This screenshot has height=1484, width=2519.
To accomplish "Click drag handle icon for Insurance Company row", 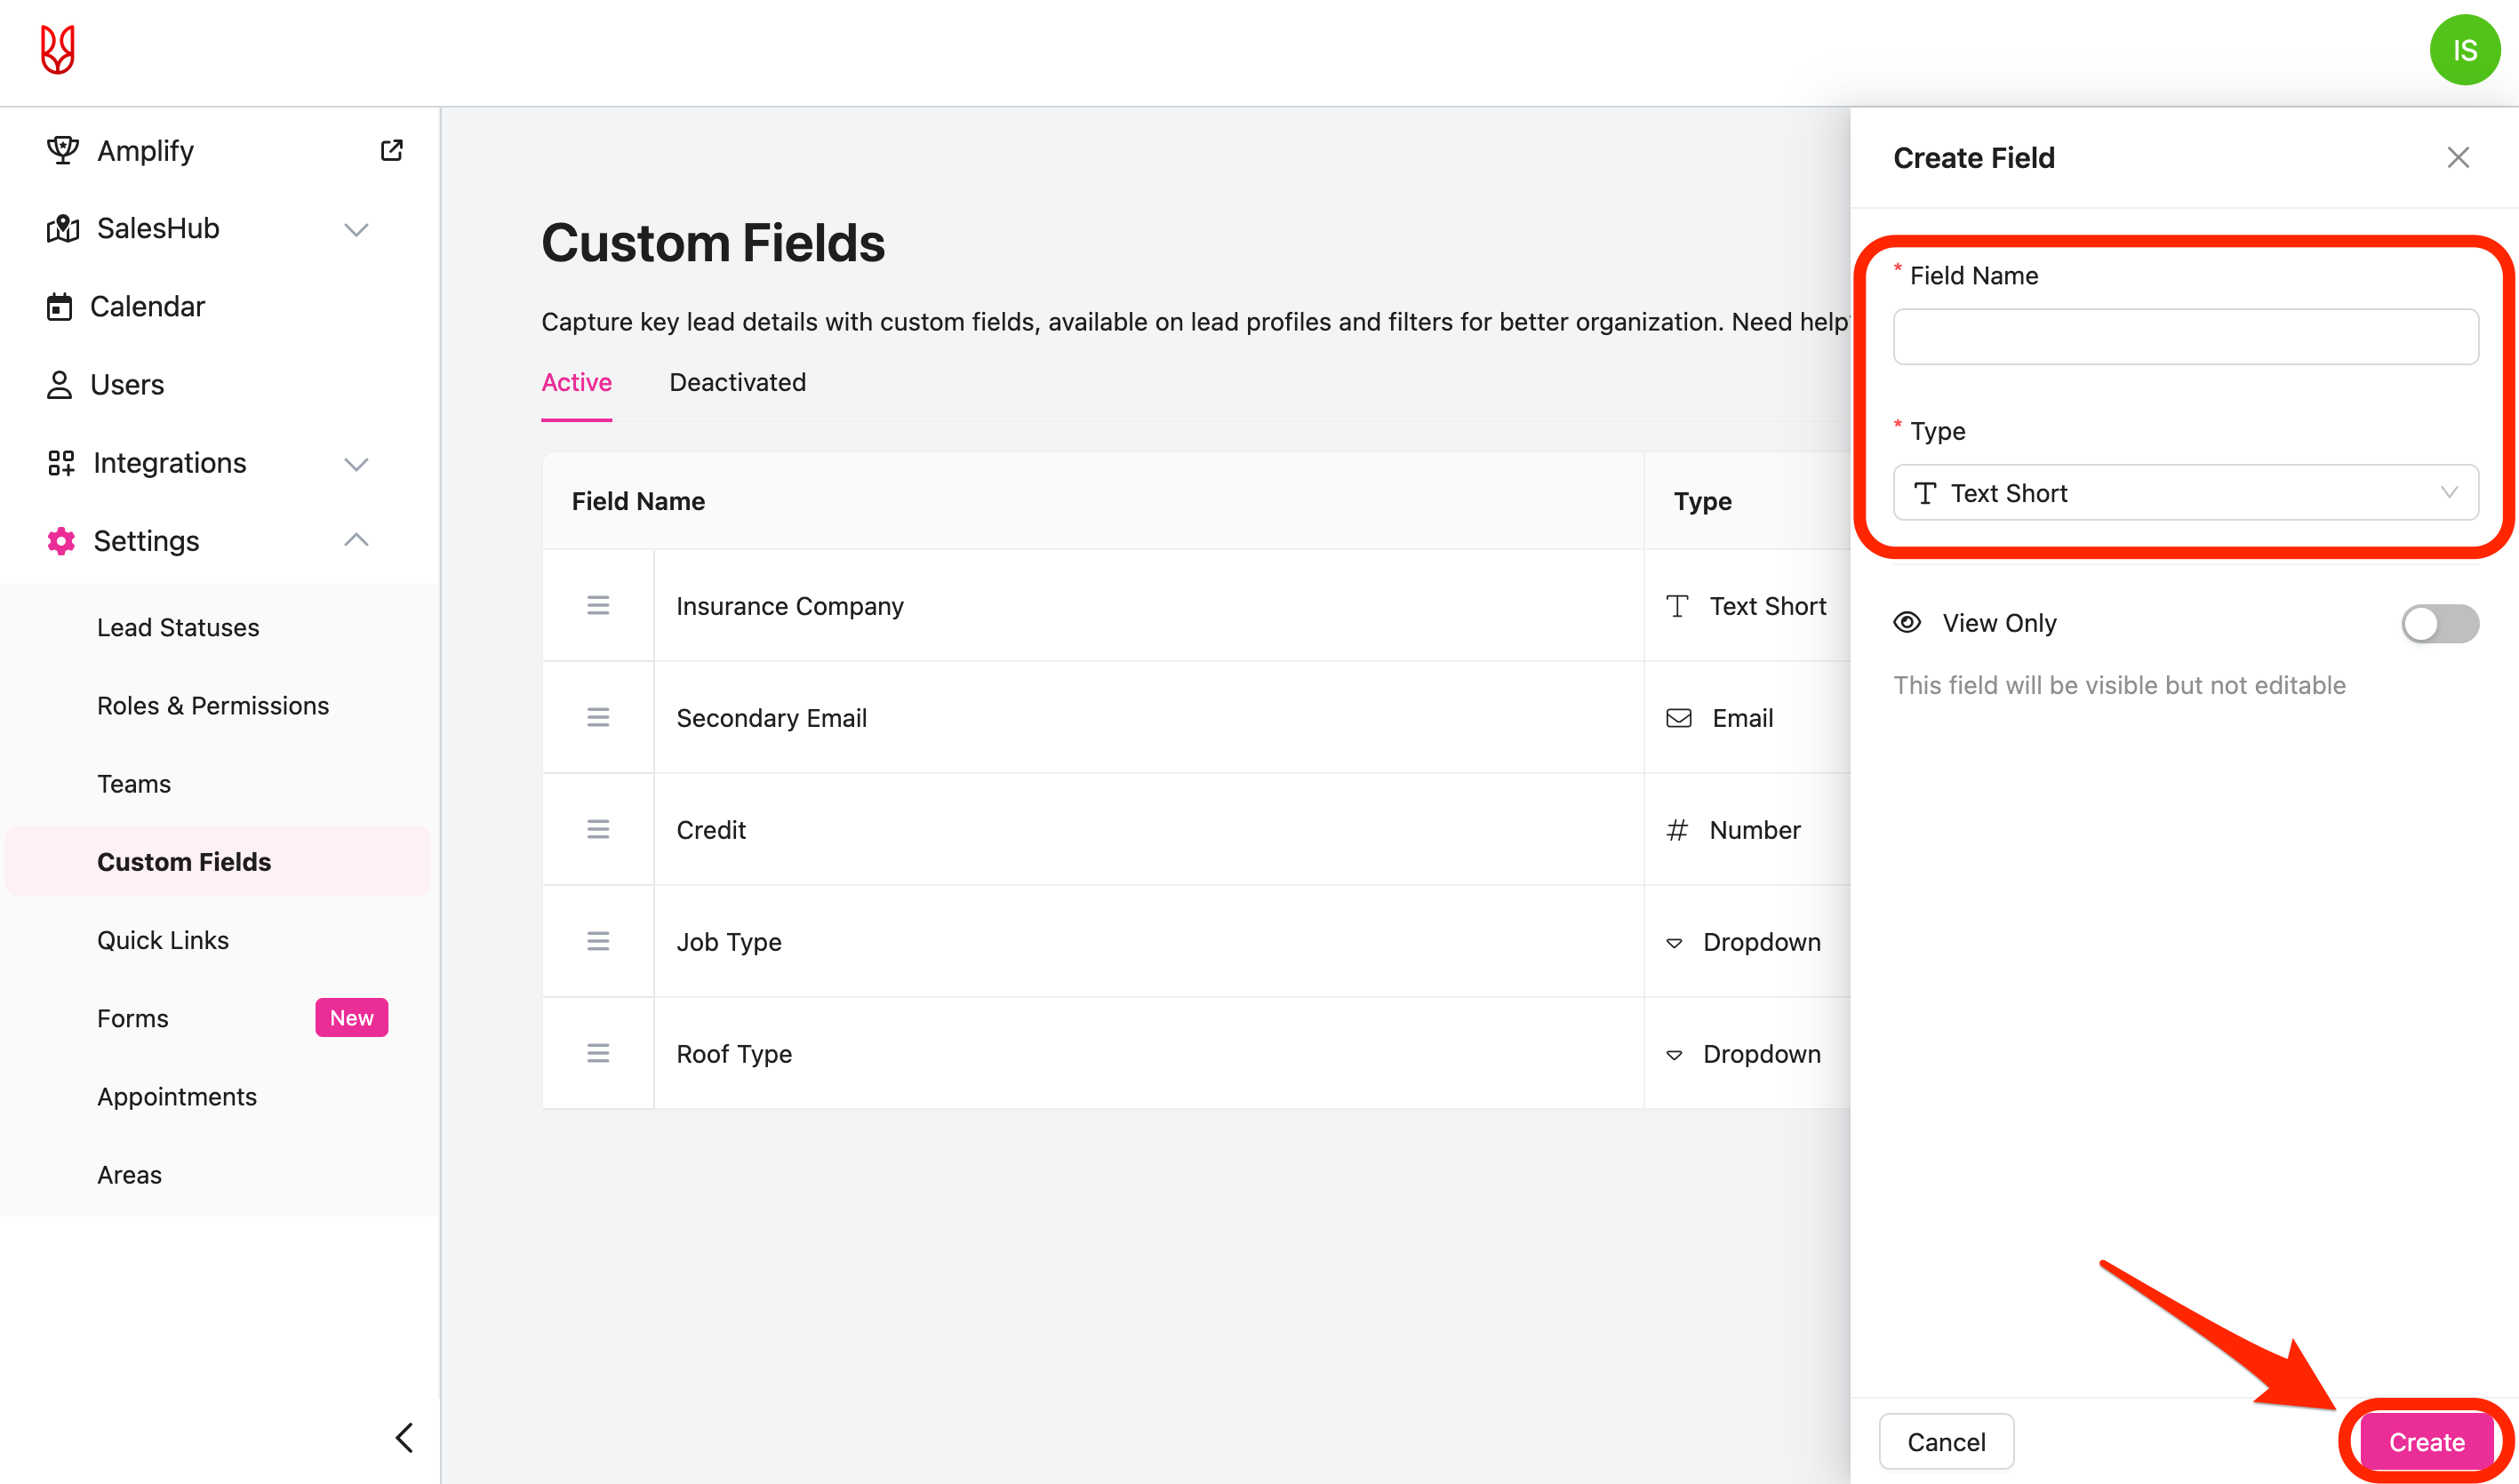I will (x=598, y=605).
